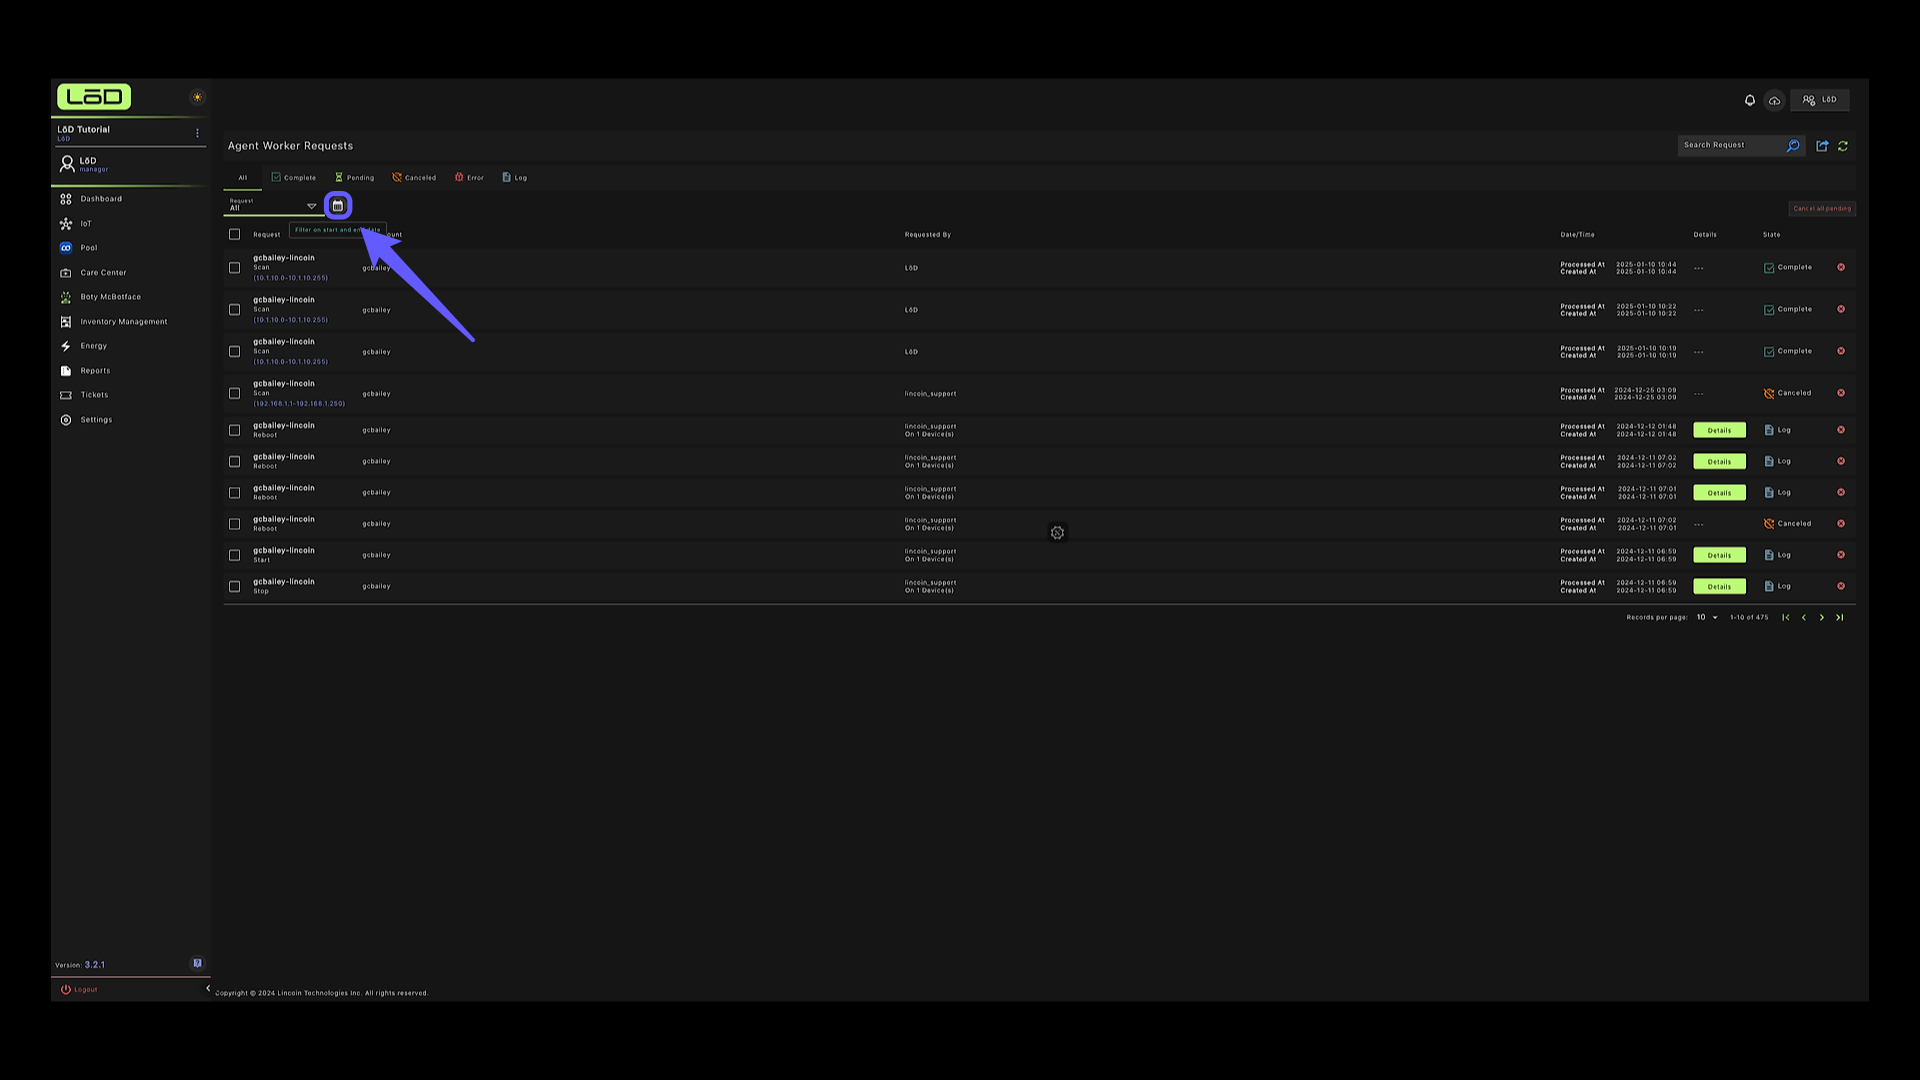Open the Log of the 2024-12-12 Reboot
Screen dimensions: 1920x1080
(1777, 430)
